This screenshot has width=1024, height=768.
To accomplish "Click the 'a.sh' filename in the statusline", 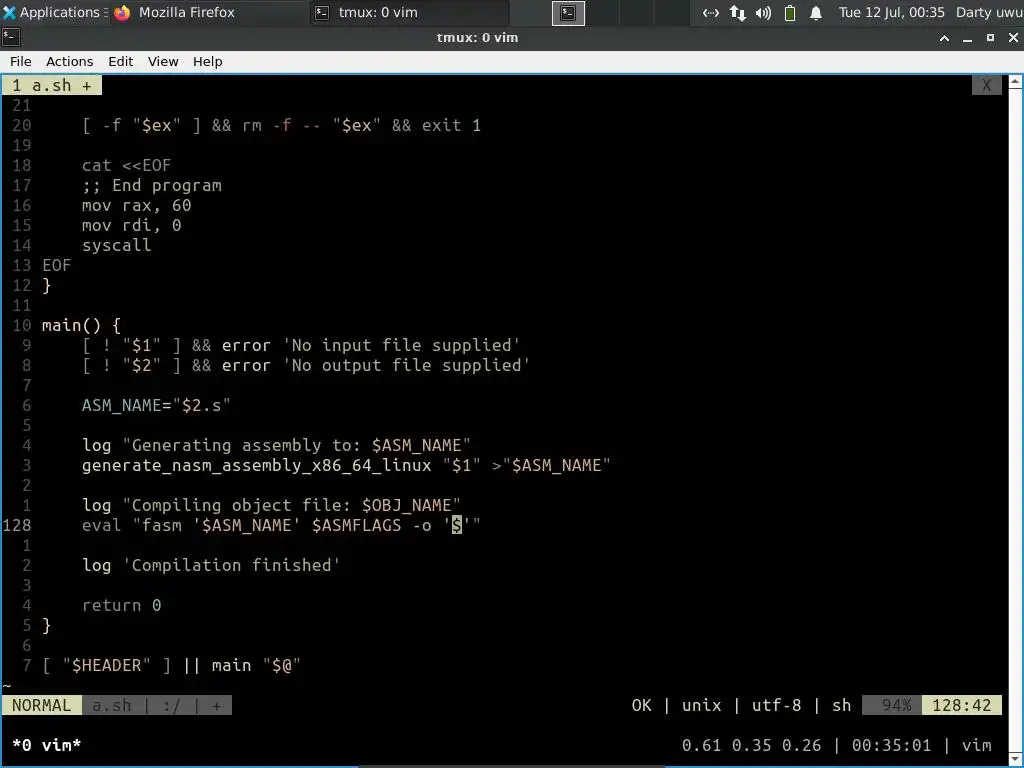I will (x=112, y=705).
